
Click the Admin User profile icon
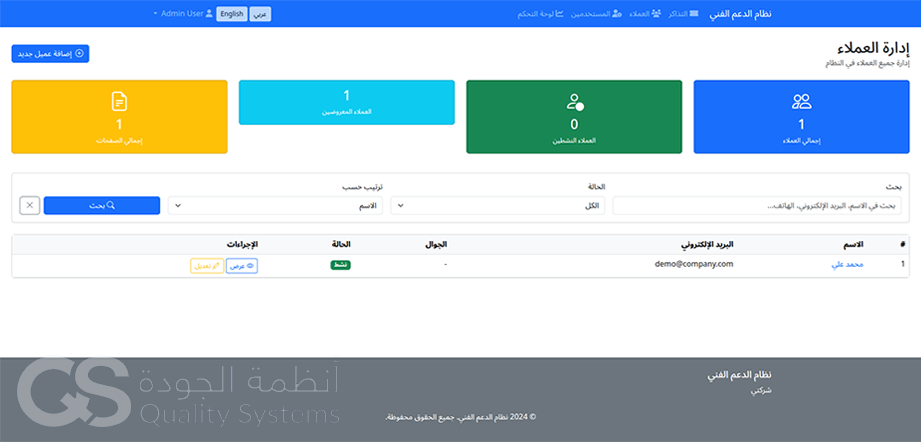point(210,14)
